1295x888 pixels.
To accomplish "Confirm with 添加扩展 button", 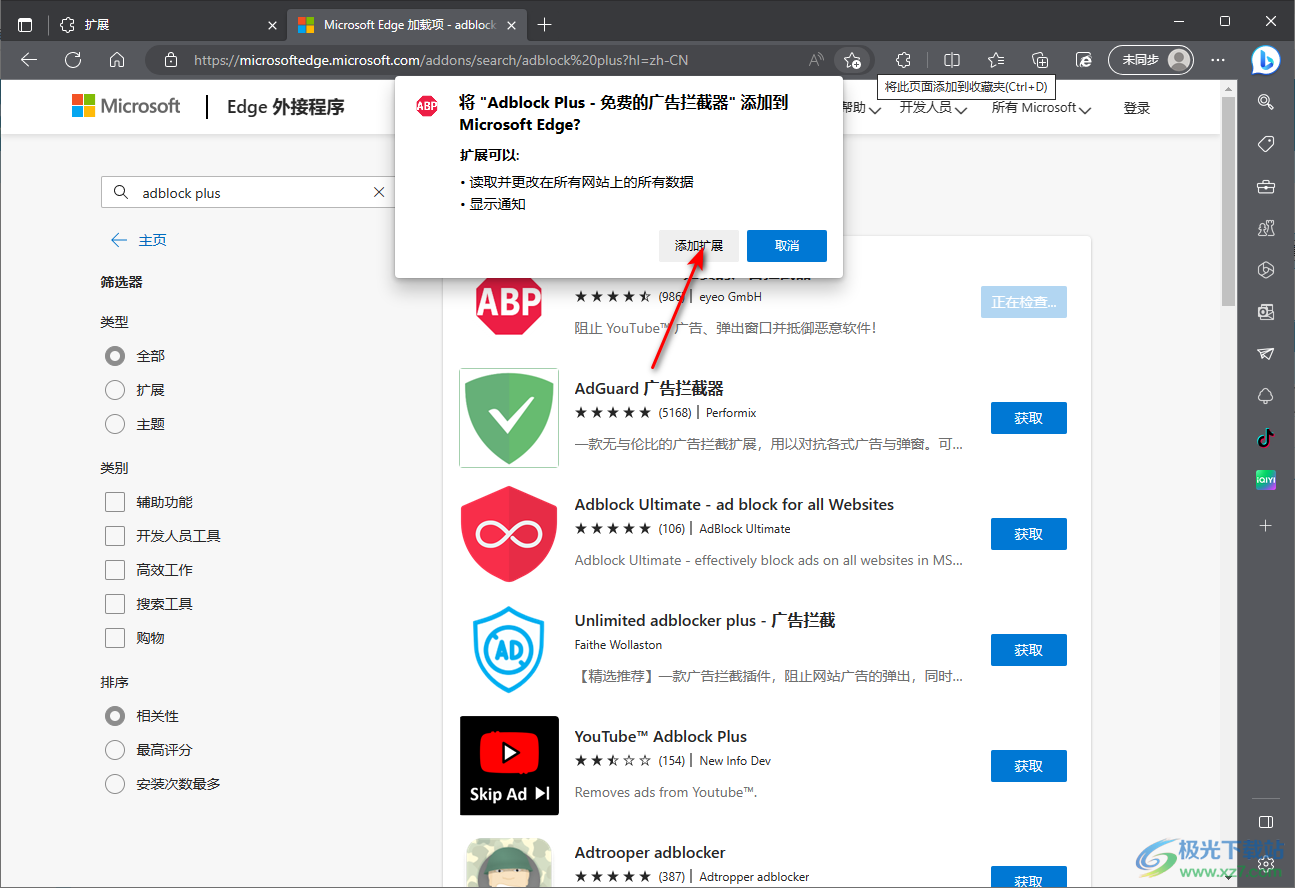I will [x=699, y=246].
